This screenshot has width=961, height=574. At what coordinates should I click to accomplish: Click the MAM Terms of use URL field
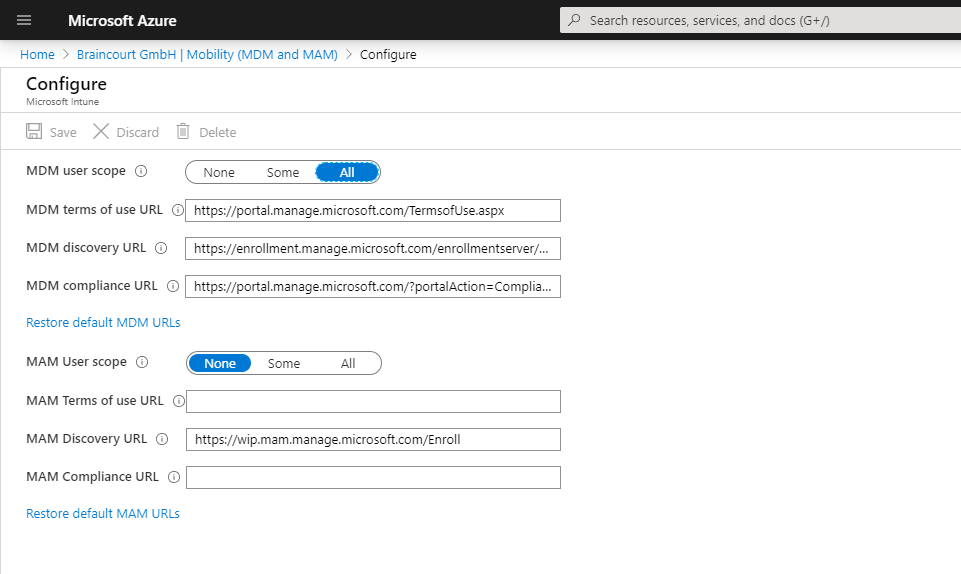(373, 401)
